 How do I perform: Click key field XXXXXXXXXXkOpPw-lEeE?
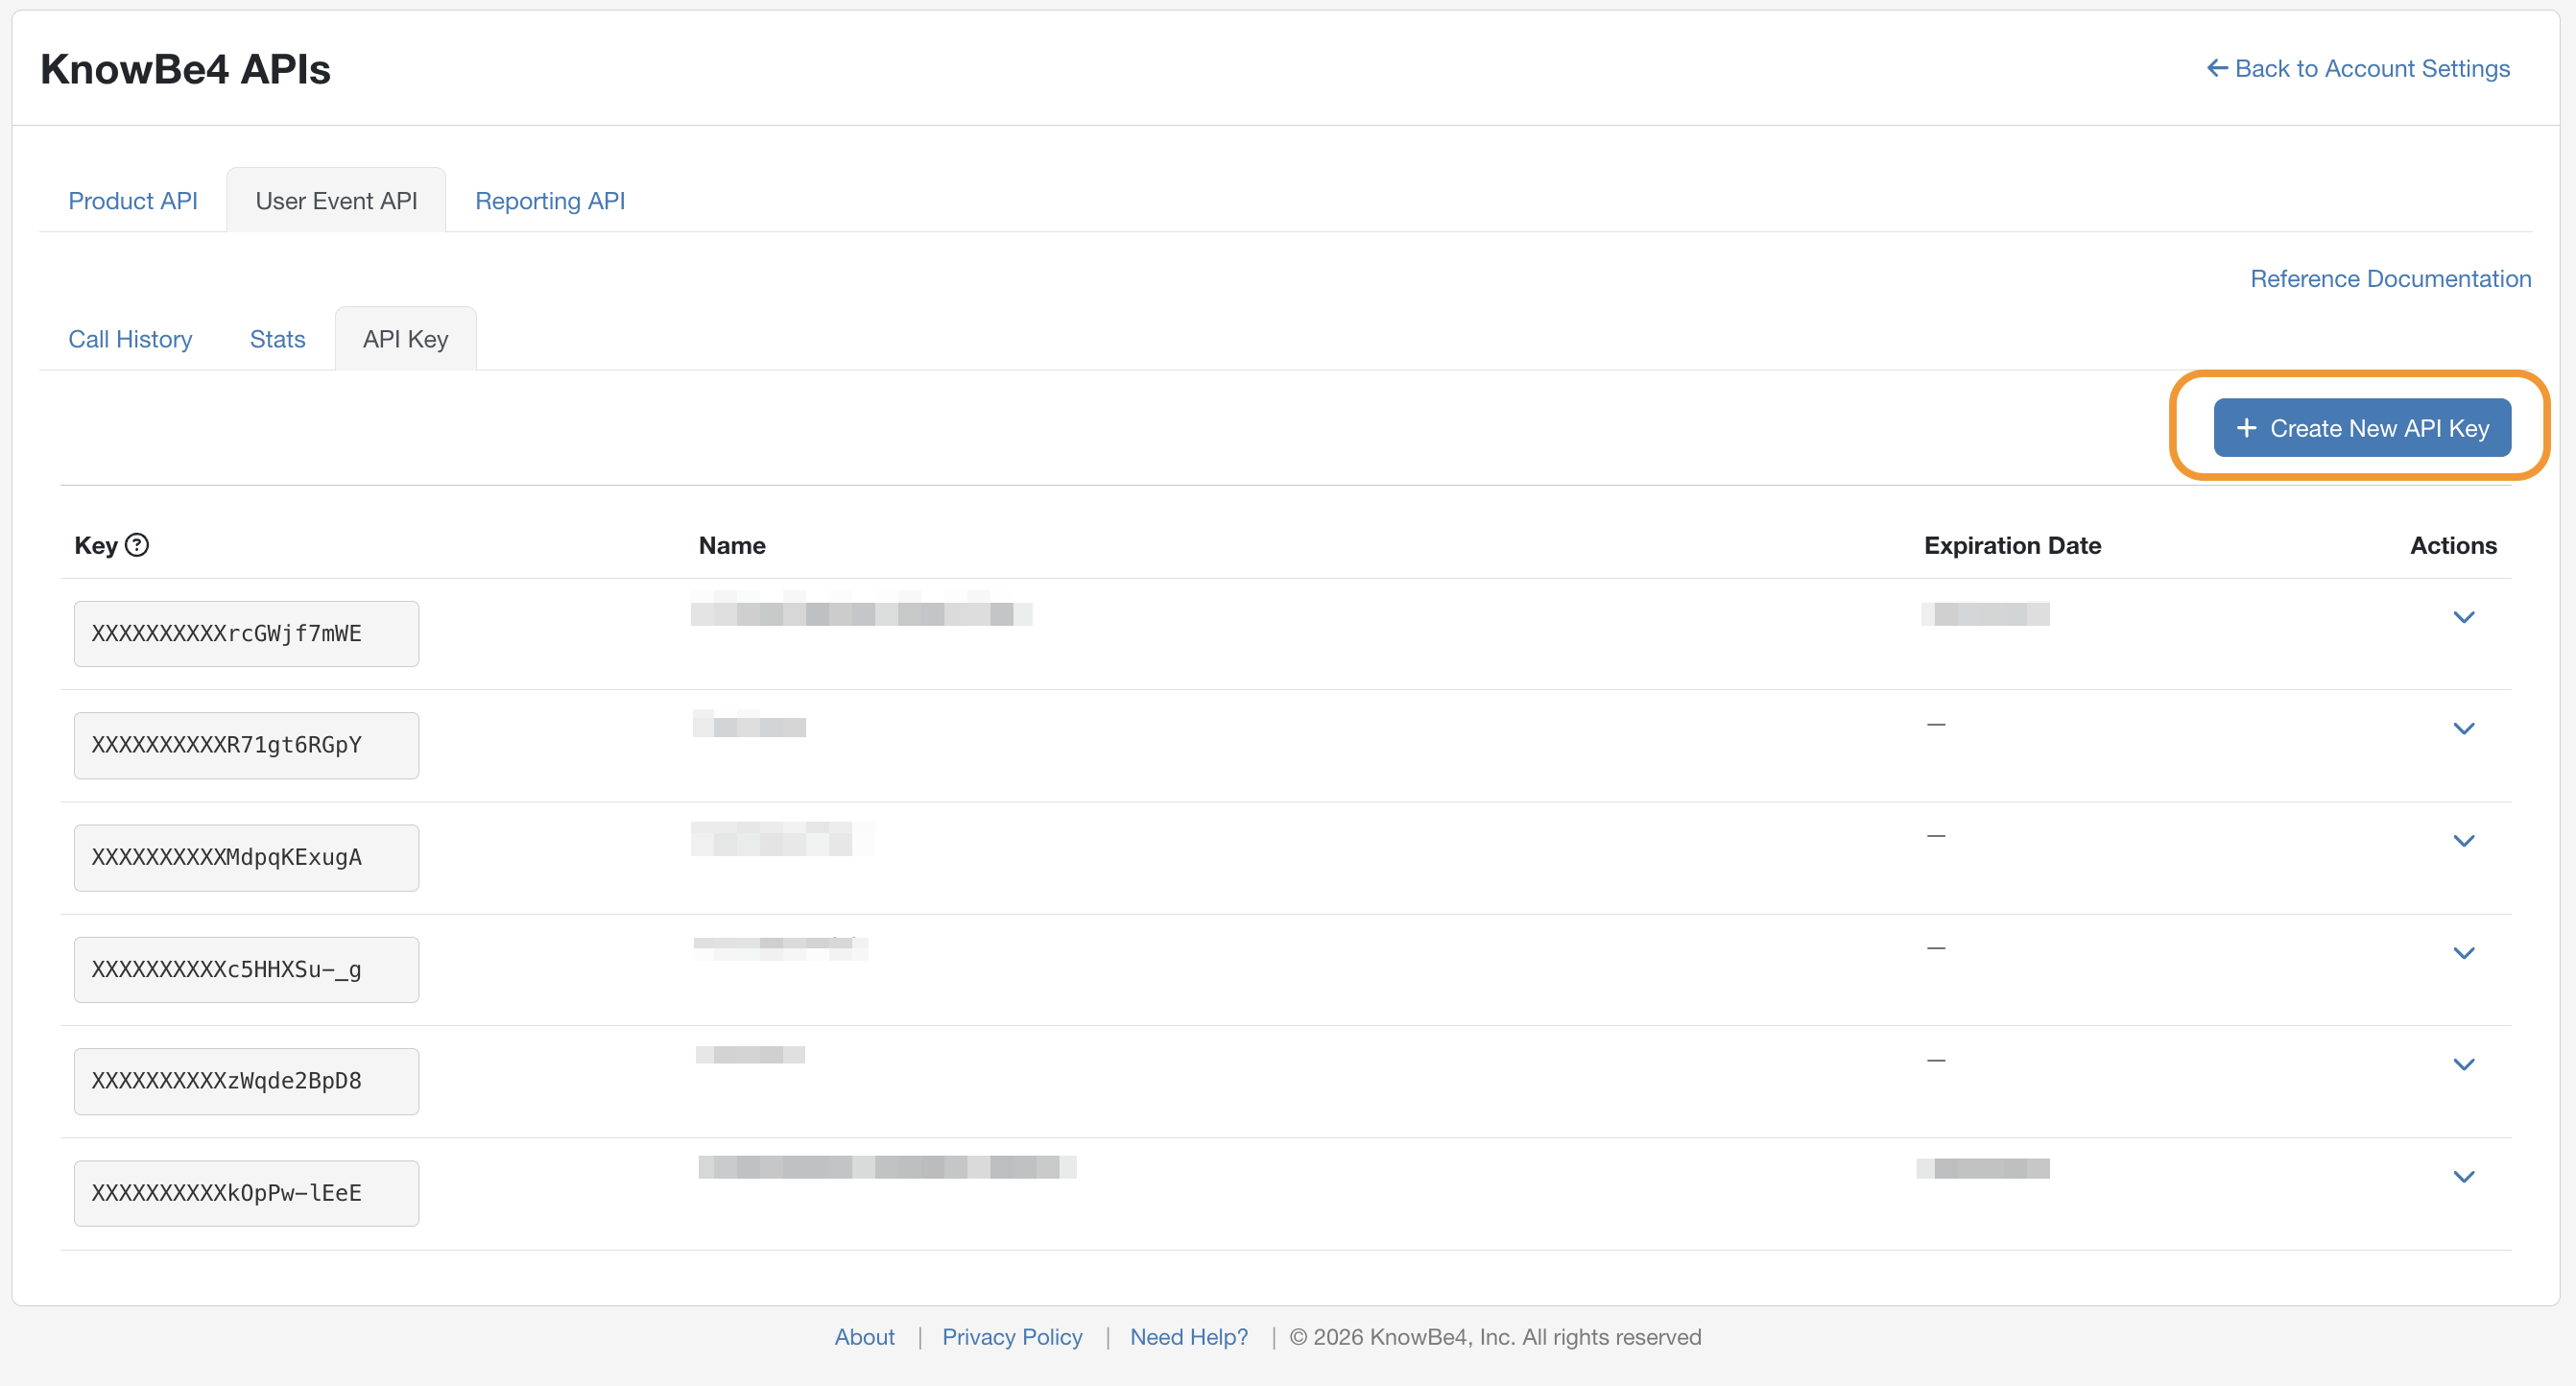(246, 1193)
